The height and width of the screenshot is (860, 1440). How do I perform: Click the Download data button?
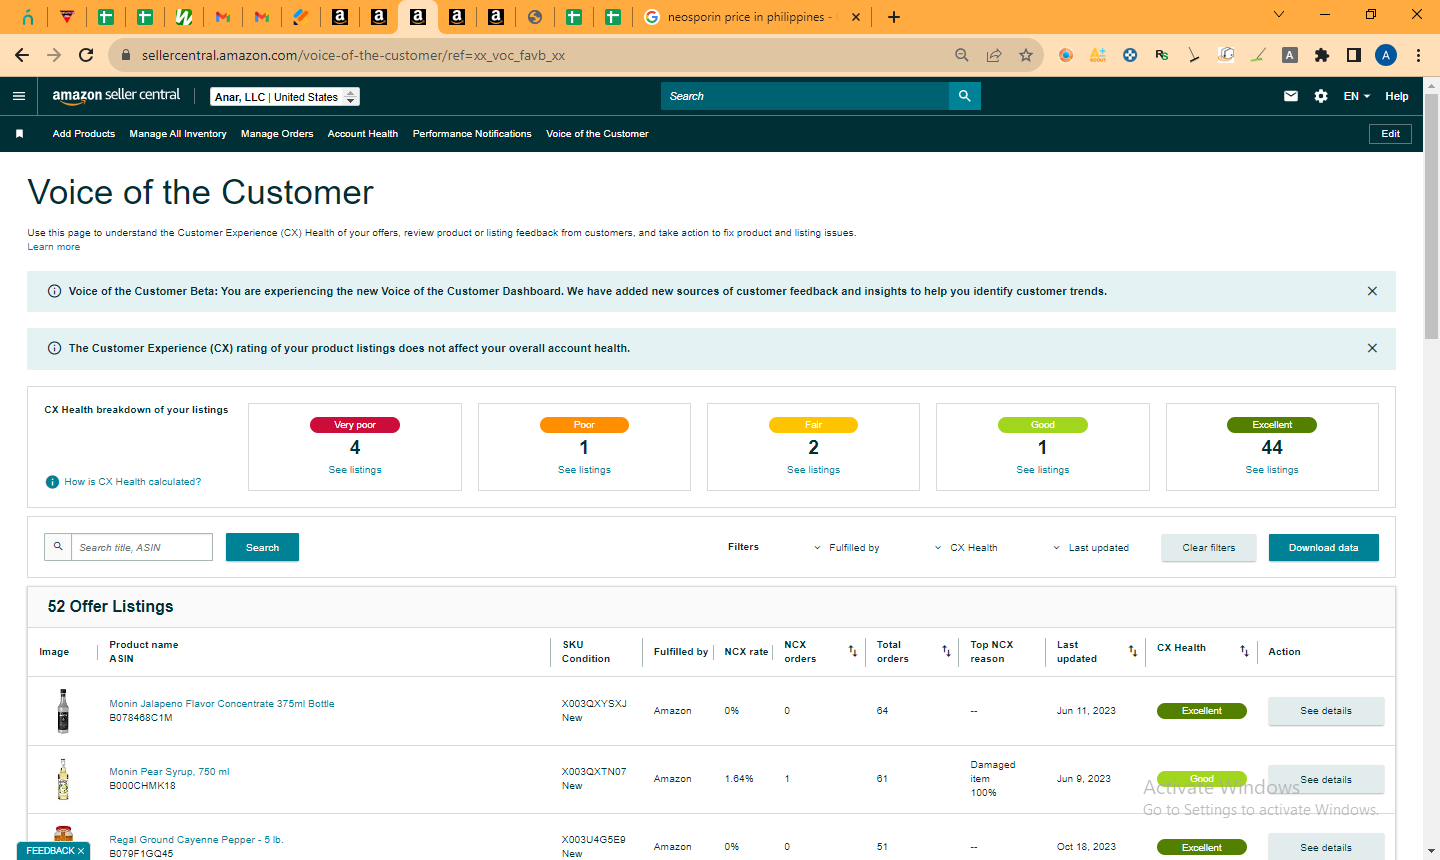tap(1324, 548)
